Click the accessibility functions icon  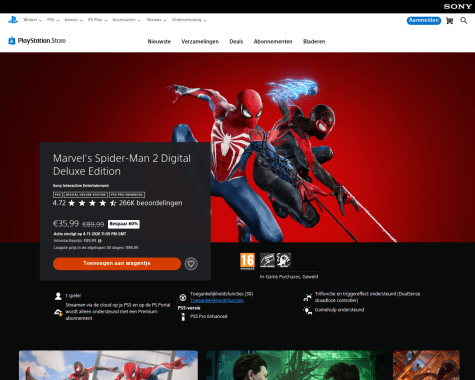tap(183, 297)
